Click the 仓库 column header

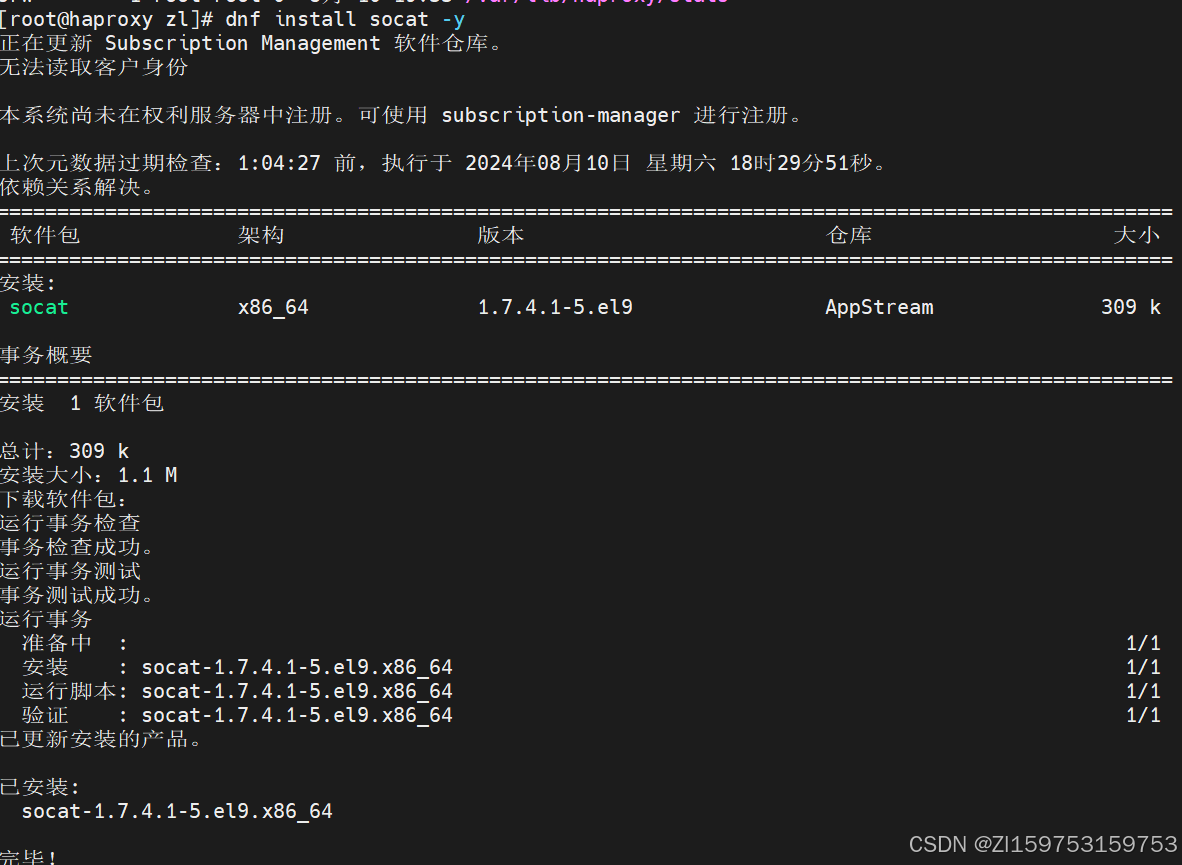849,235
